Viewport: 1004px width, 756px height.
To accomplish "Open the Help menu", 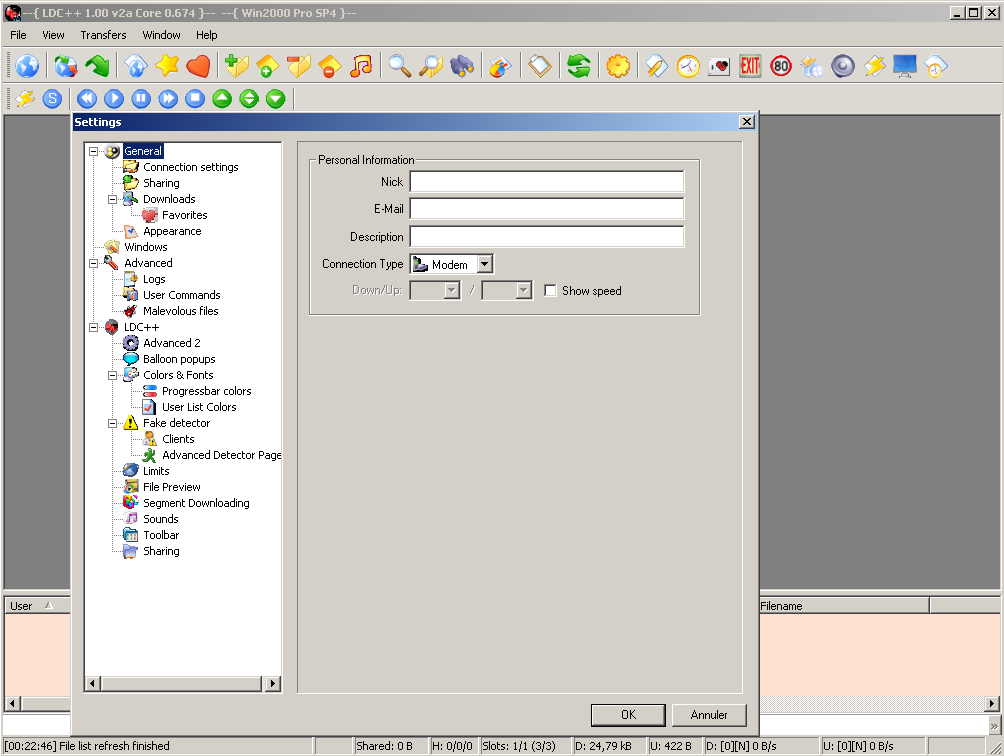I will (x=206, y=35).
